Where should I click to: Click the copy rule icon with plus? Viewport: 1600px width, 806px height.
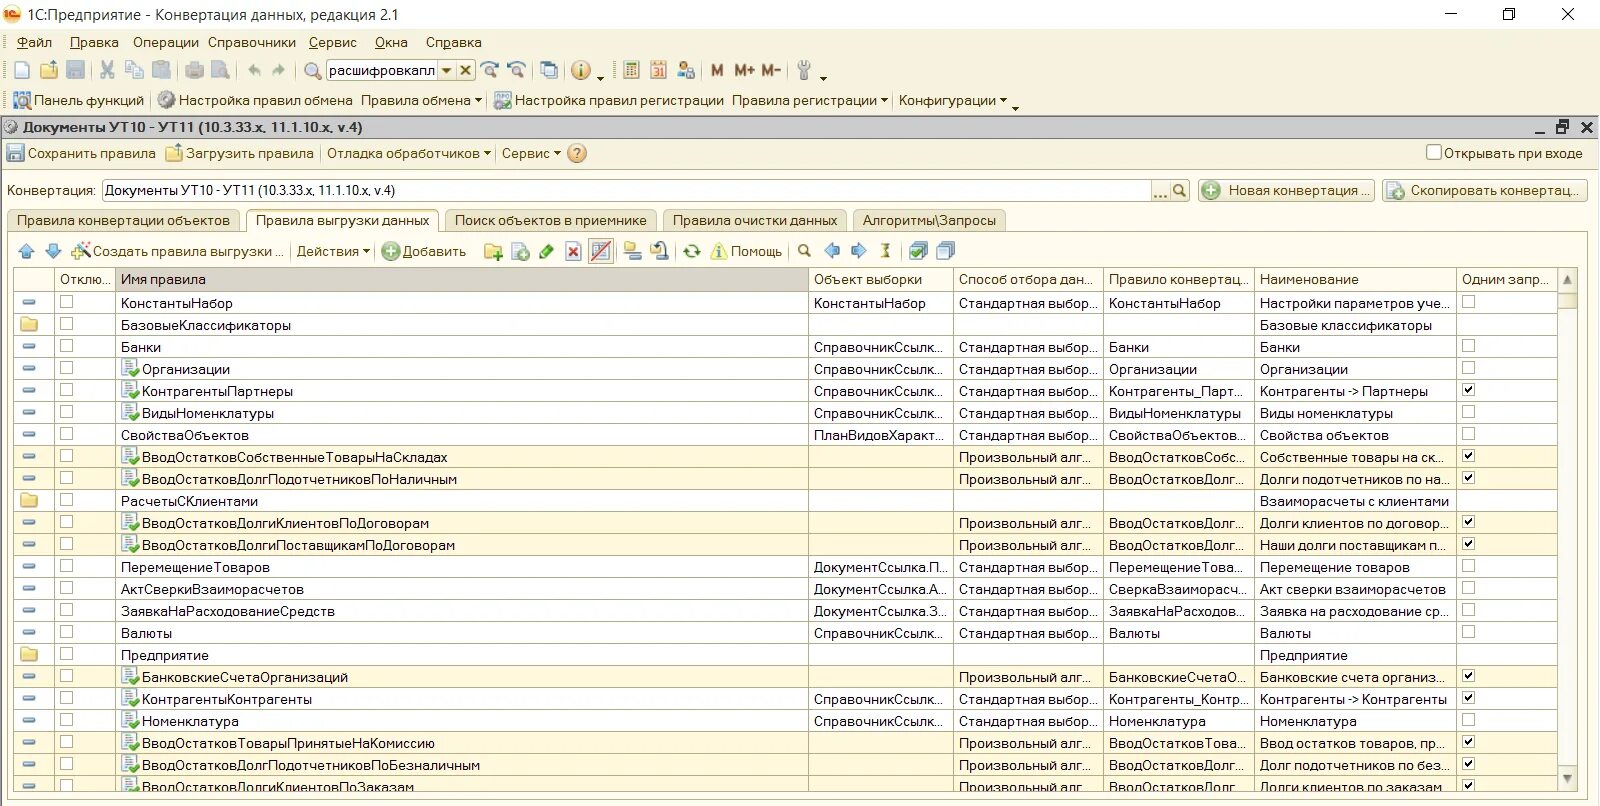click(520, 251)
